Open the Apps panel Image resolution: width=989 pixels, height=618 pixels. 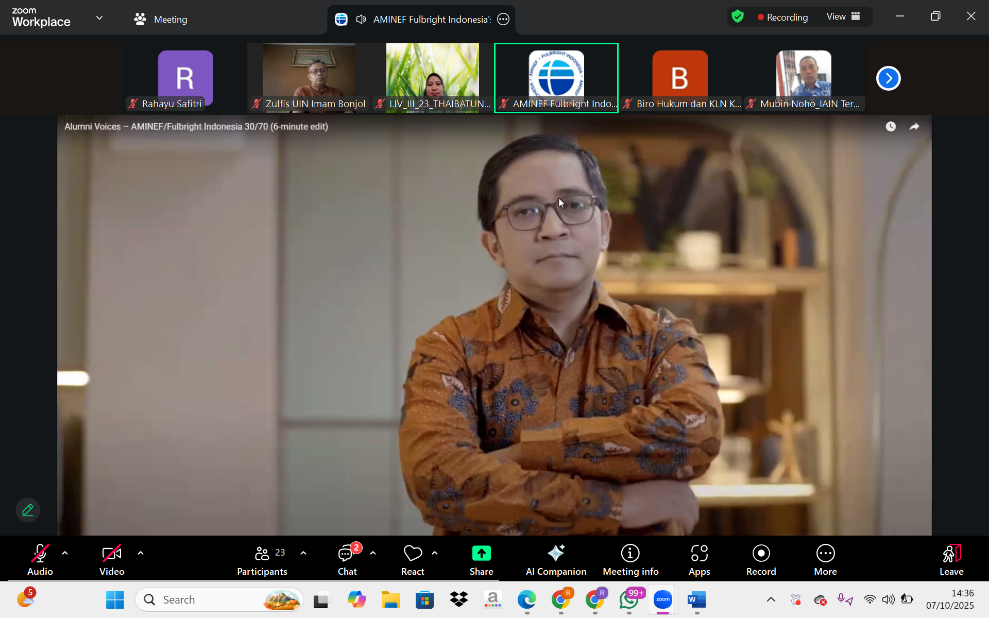(x=699, y=559)
